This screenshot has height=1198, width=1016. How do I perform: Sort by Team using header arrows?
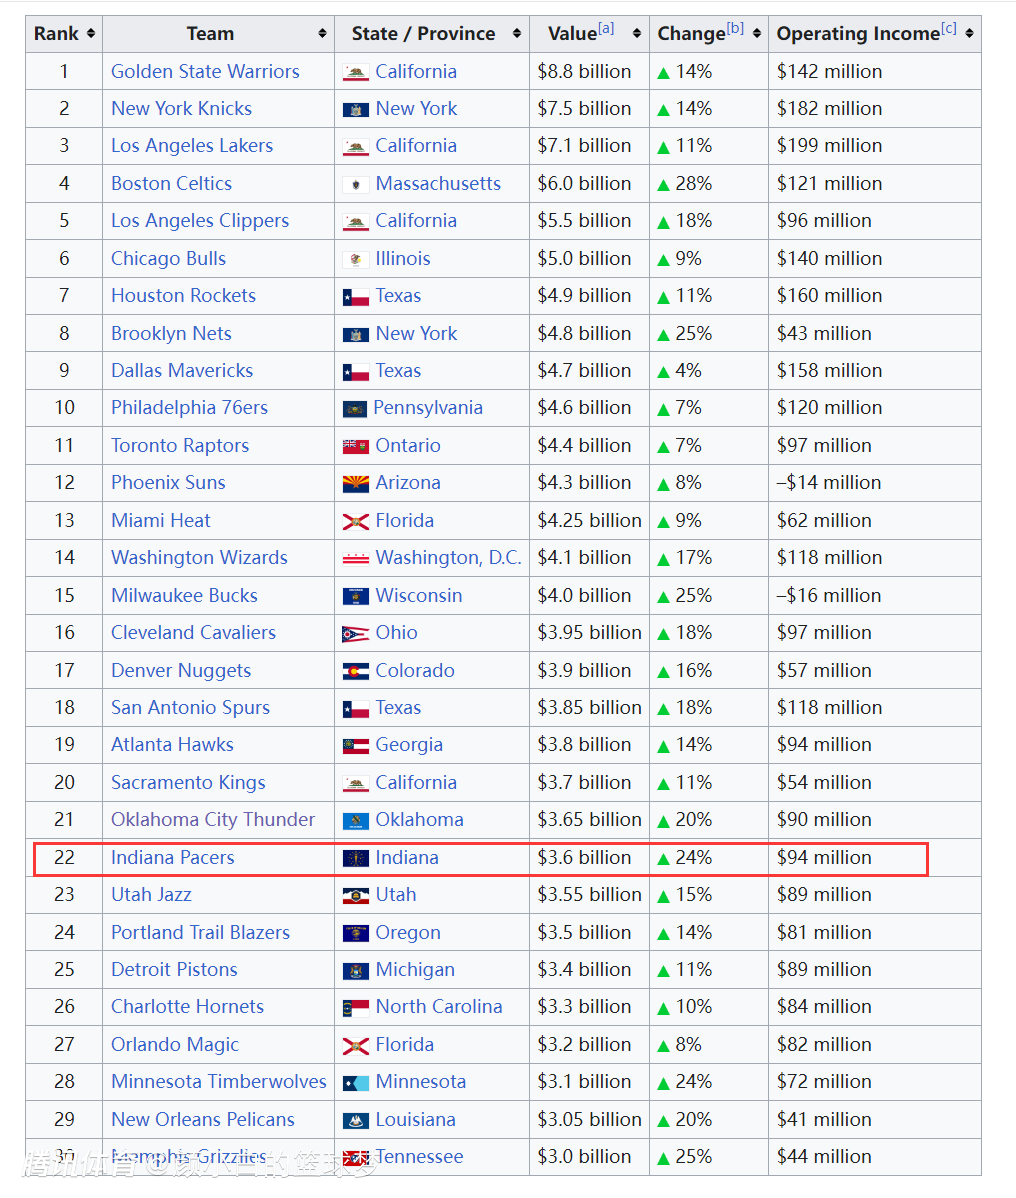point(322,34)
